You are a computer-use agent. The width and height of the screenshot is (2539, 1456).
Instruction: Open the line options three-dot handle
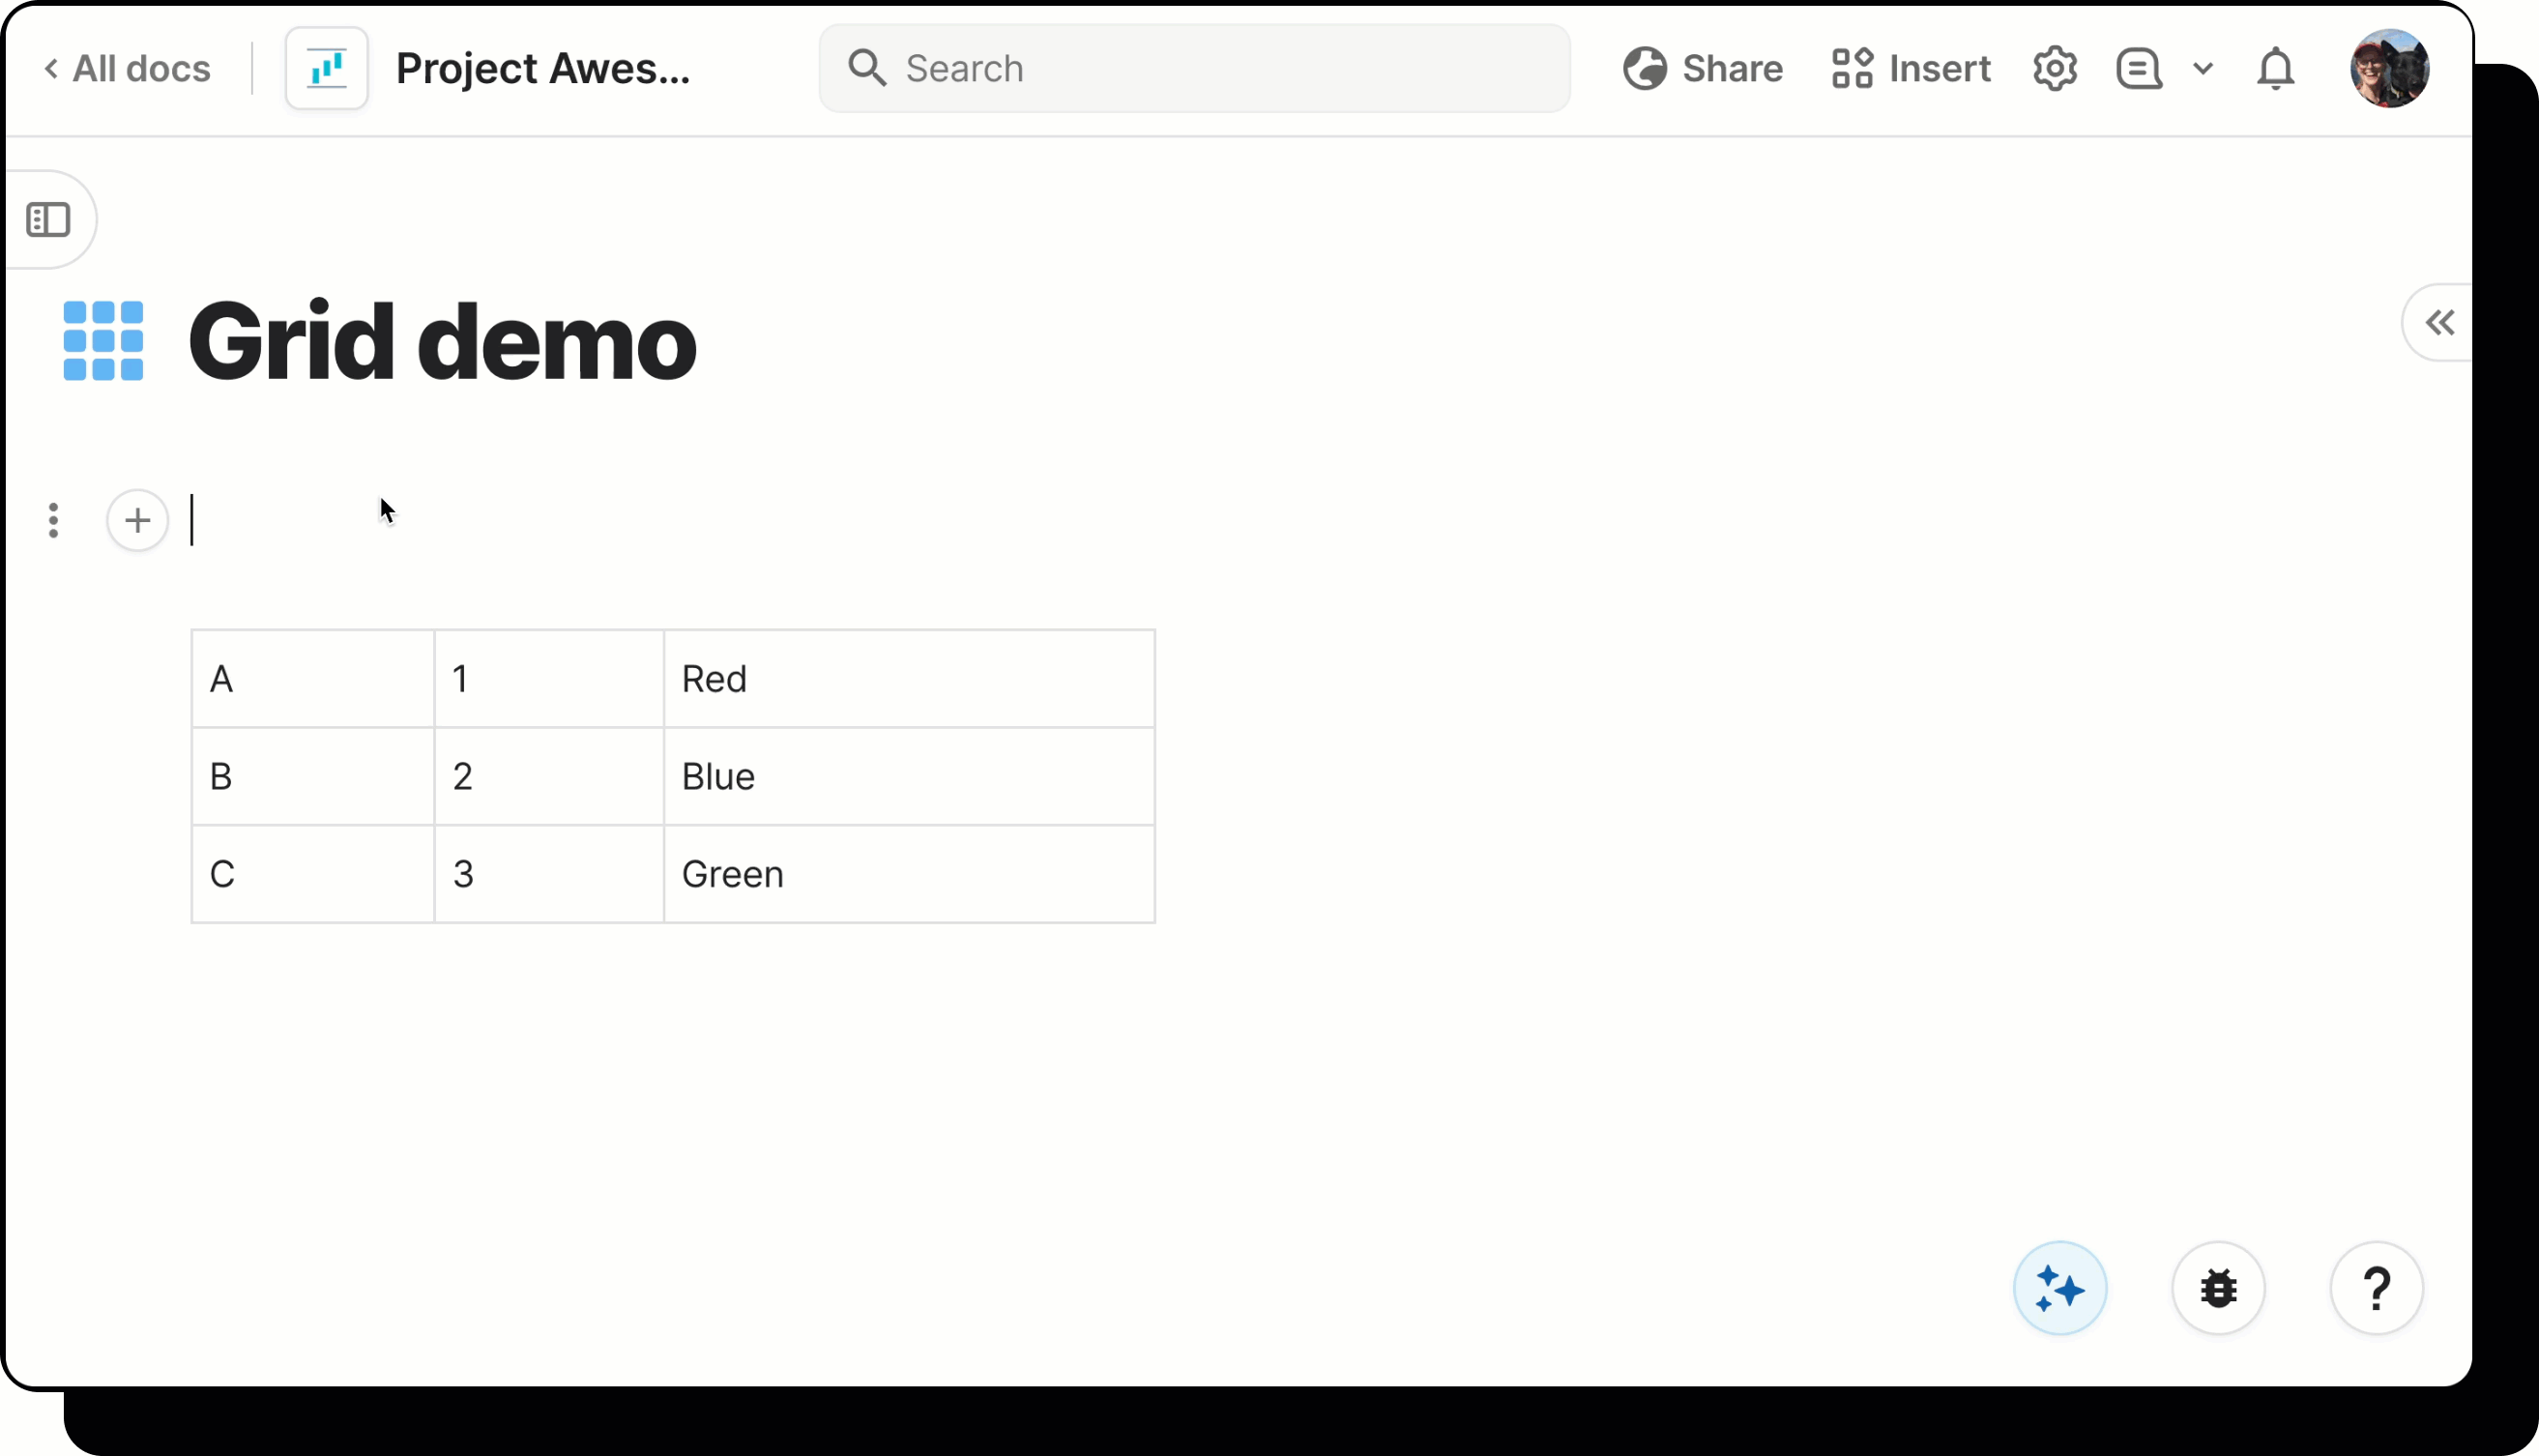[54, 520]
